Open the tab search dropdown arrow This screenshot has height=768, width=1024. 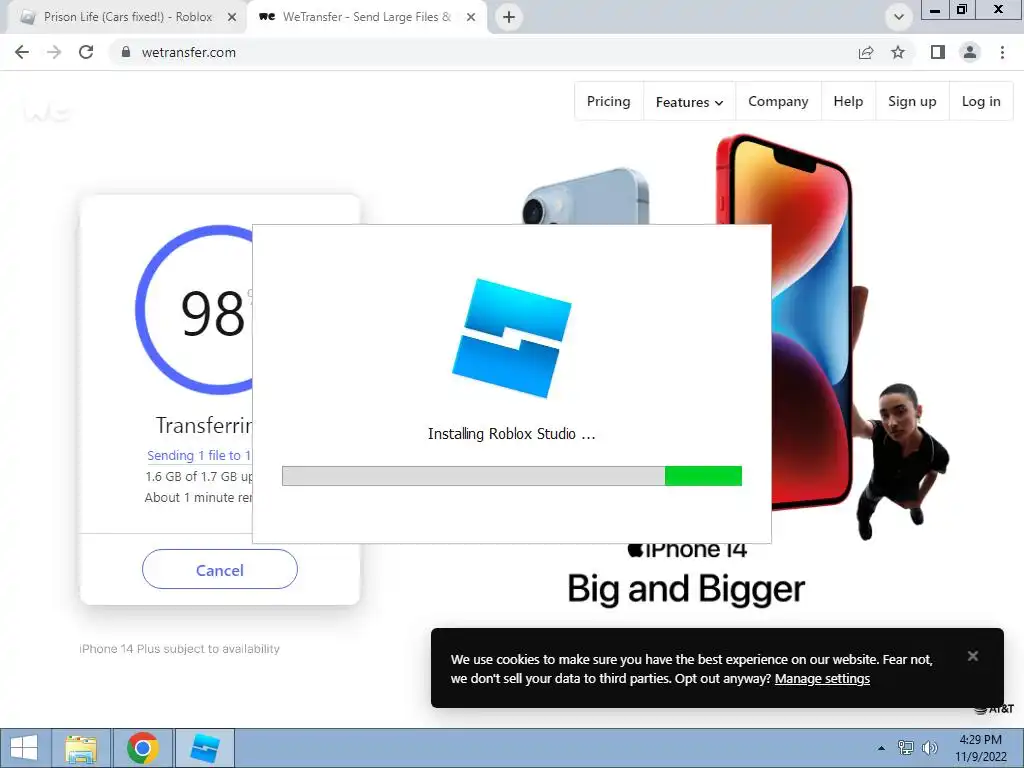(x=899, y=17)
